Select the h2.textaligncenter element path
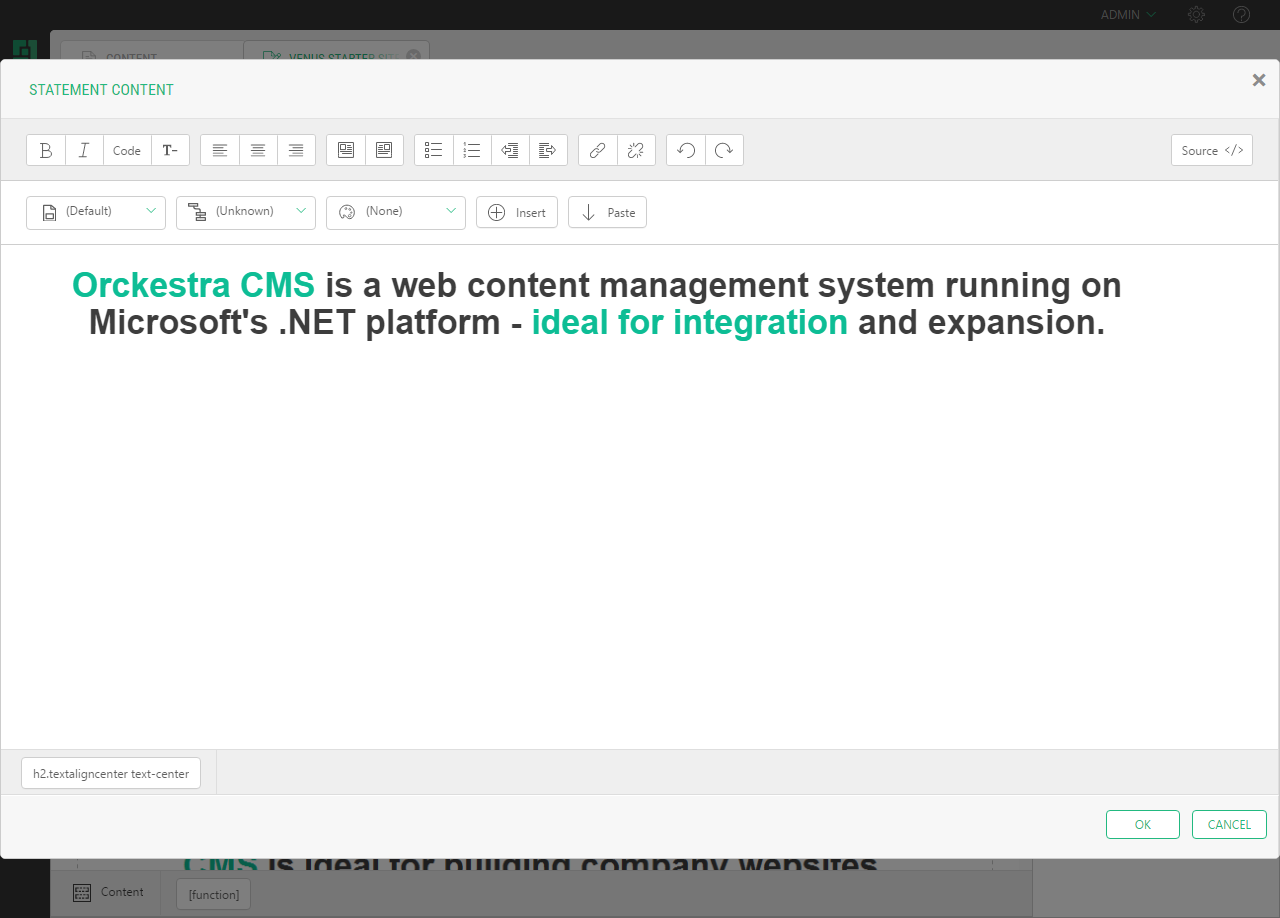1280x918 pixels. point(111,773)
